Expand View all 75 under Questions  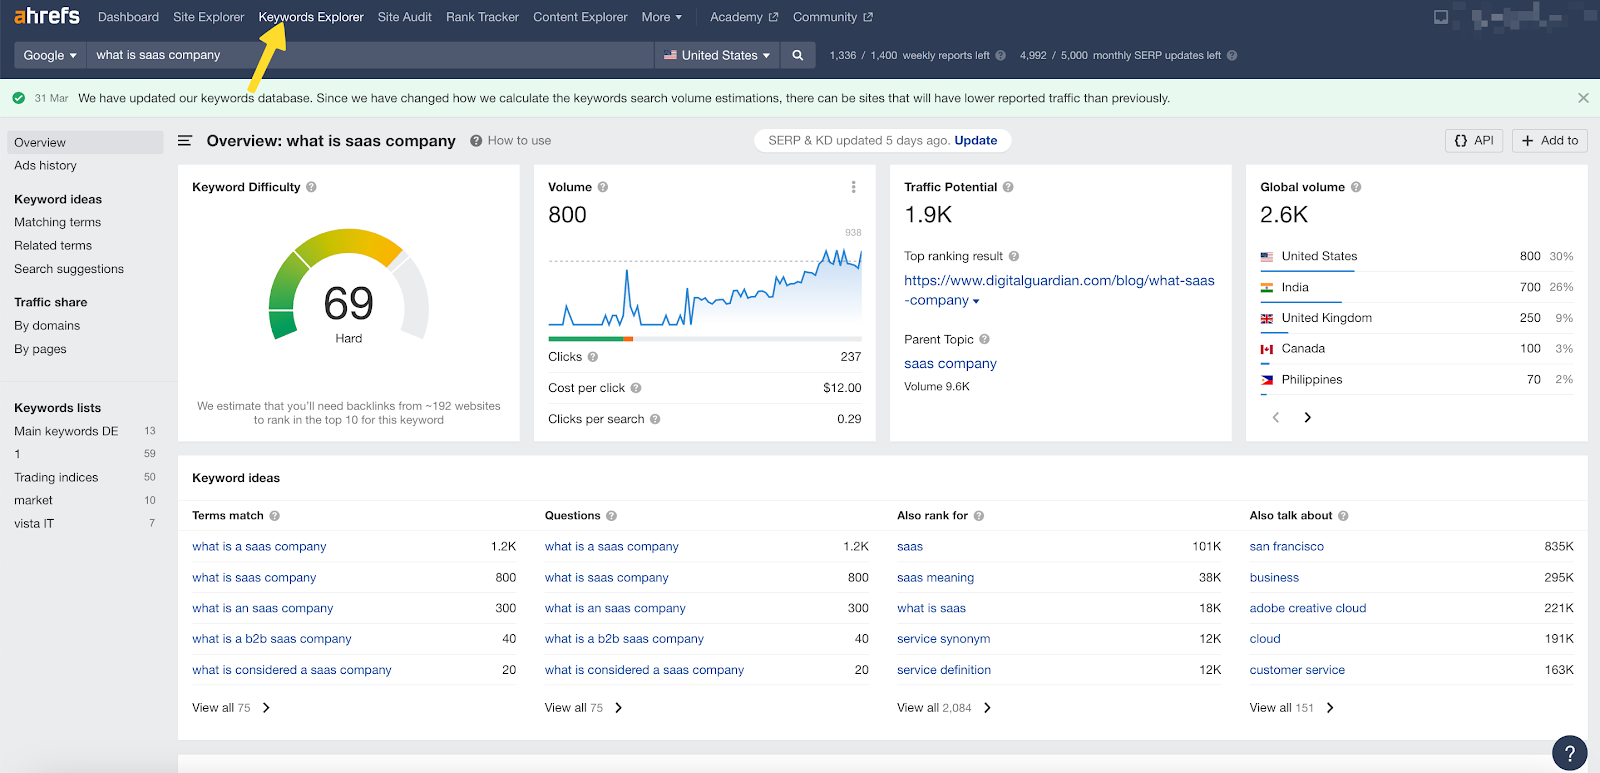click(x=583, y=707)
